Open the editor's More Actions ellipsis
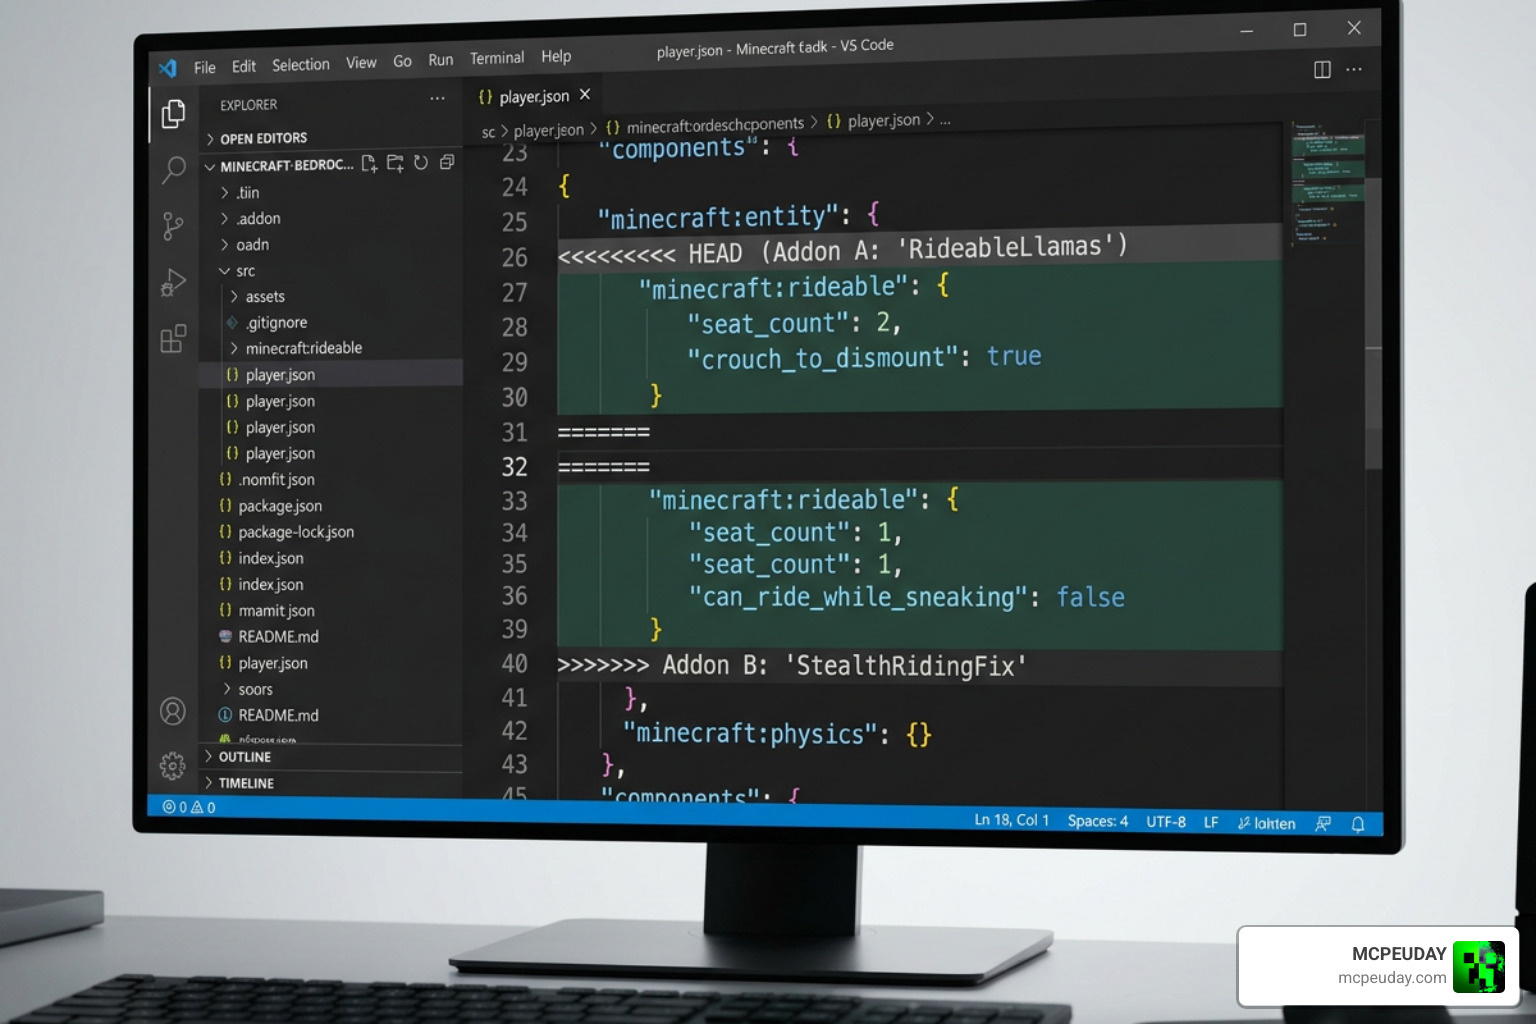Image resolution: width=1536 pixels, height=1024 pixels. [x=1354, y=69]
